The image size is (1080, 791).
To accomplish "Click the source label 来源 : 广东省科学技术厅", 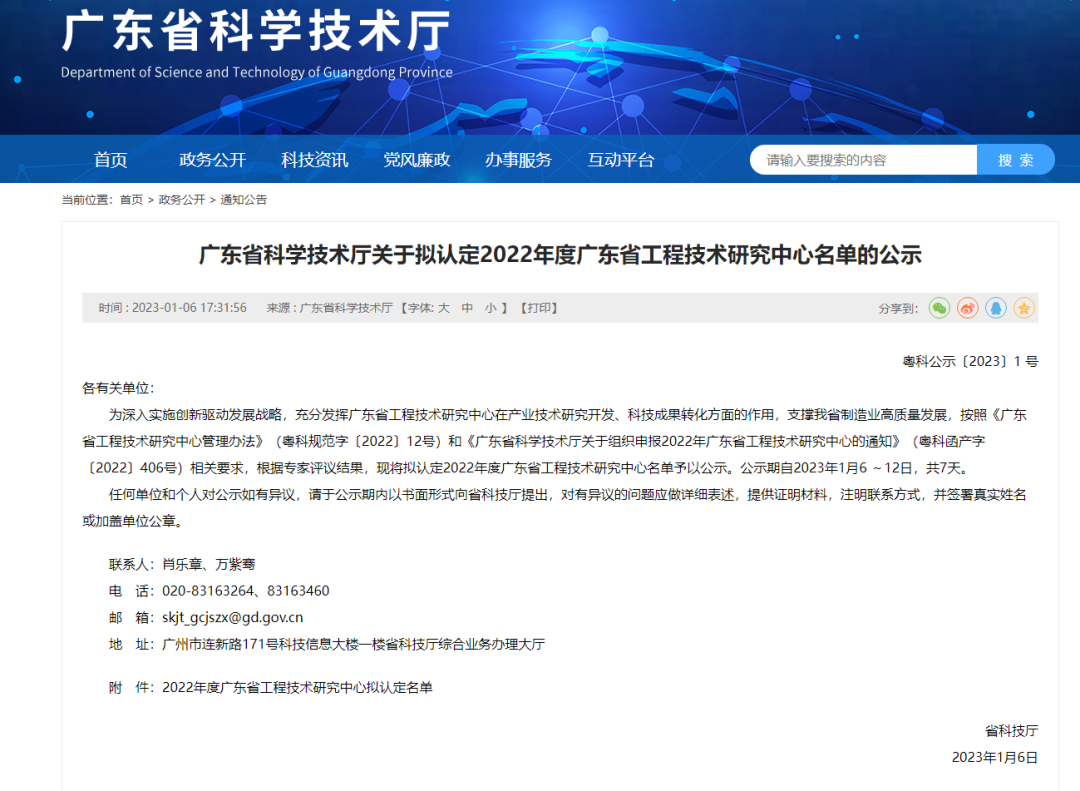I will click(329, 308).
